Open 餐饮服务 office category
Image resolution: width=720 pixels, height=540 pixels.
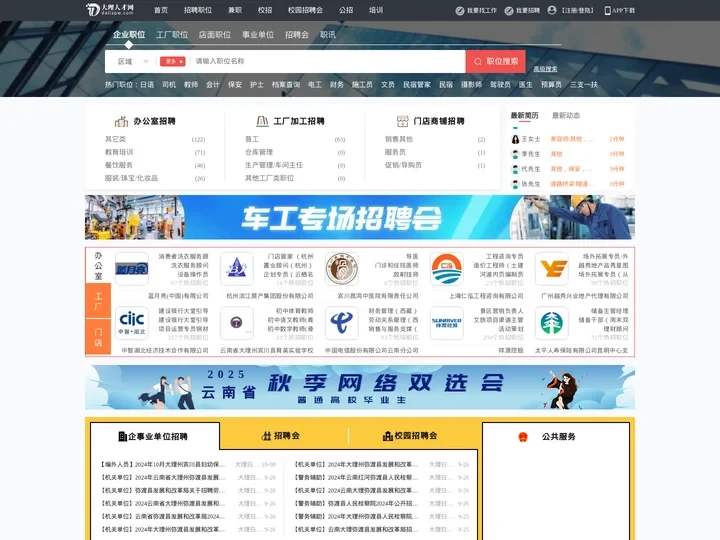point(119,165)
